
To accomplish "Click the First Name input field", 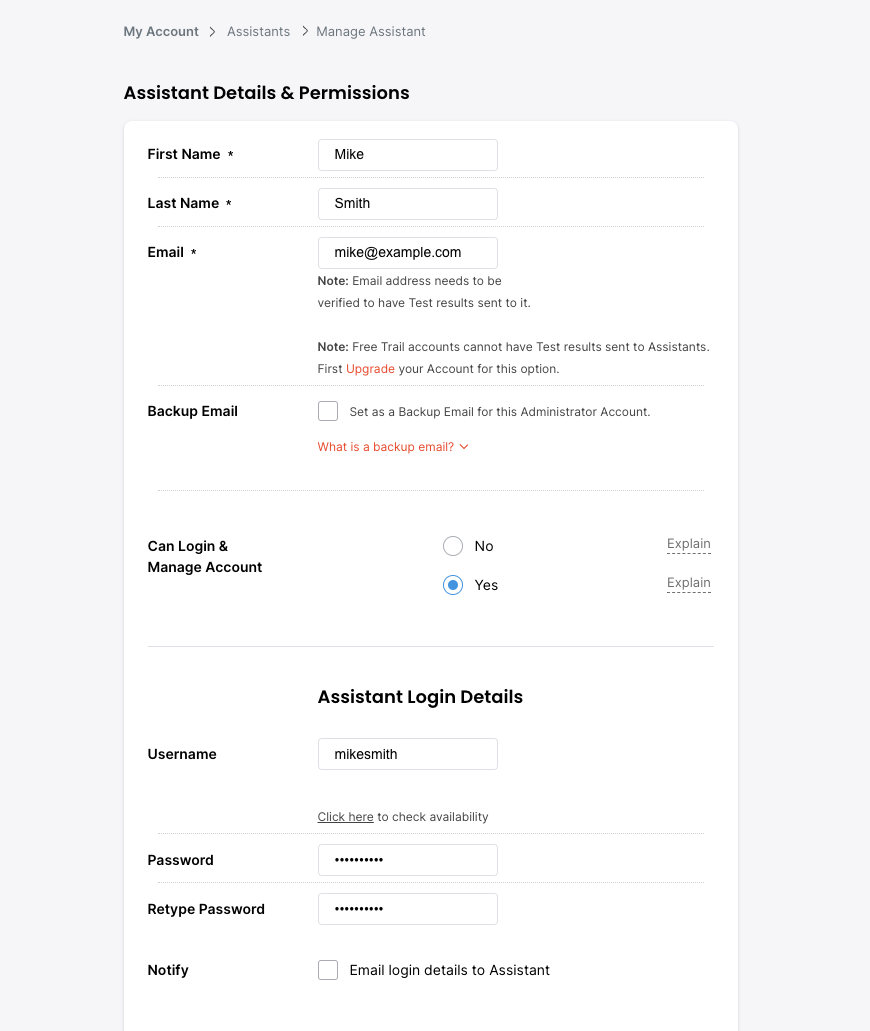I will click(408, 155).
